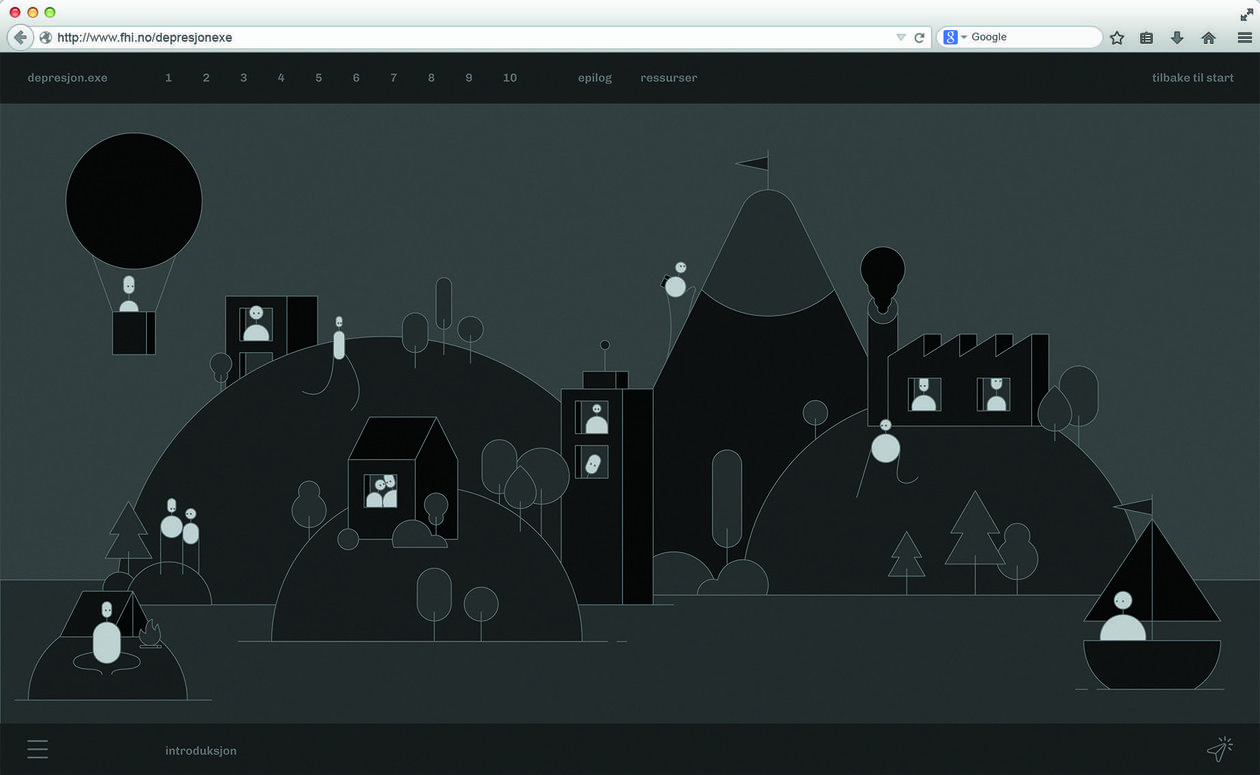Image resolution: width=1260 pixels, height=775 pixels.
Task: Expand the URL history dropdown arrow
Action: [x=900, y=37]
